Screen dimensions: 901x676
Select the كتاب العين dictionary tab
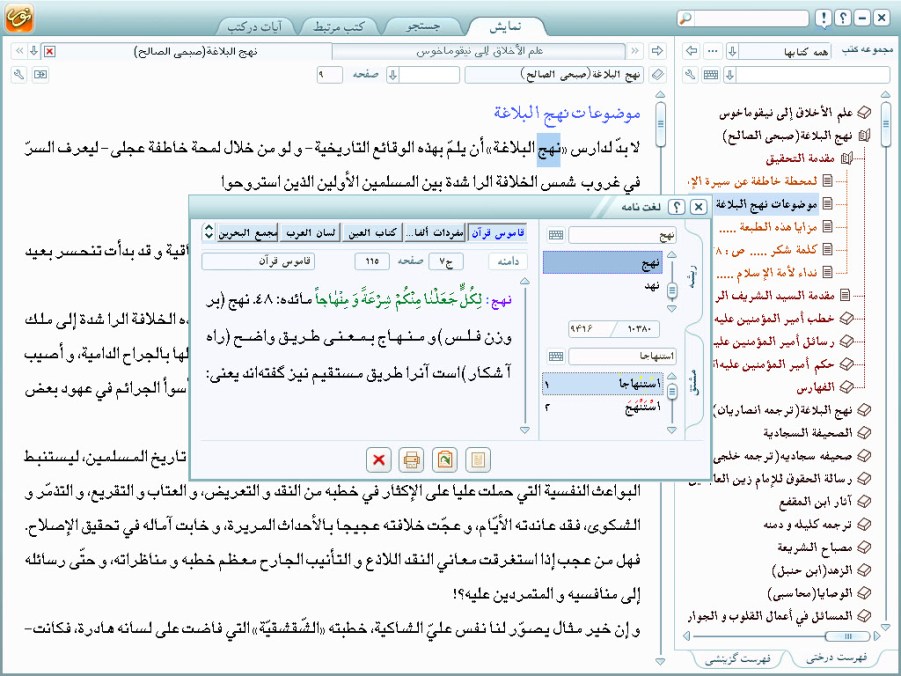[x=372, y=232]
